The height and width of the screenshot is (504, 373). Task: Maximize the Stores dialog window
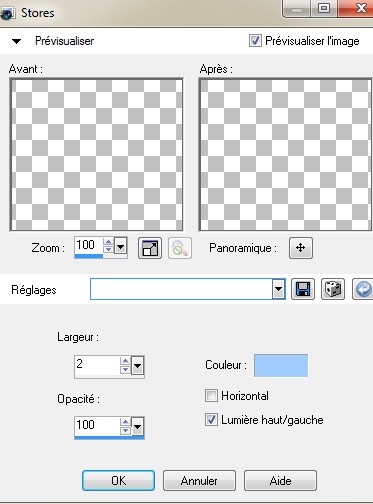324,8
